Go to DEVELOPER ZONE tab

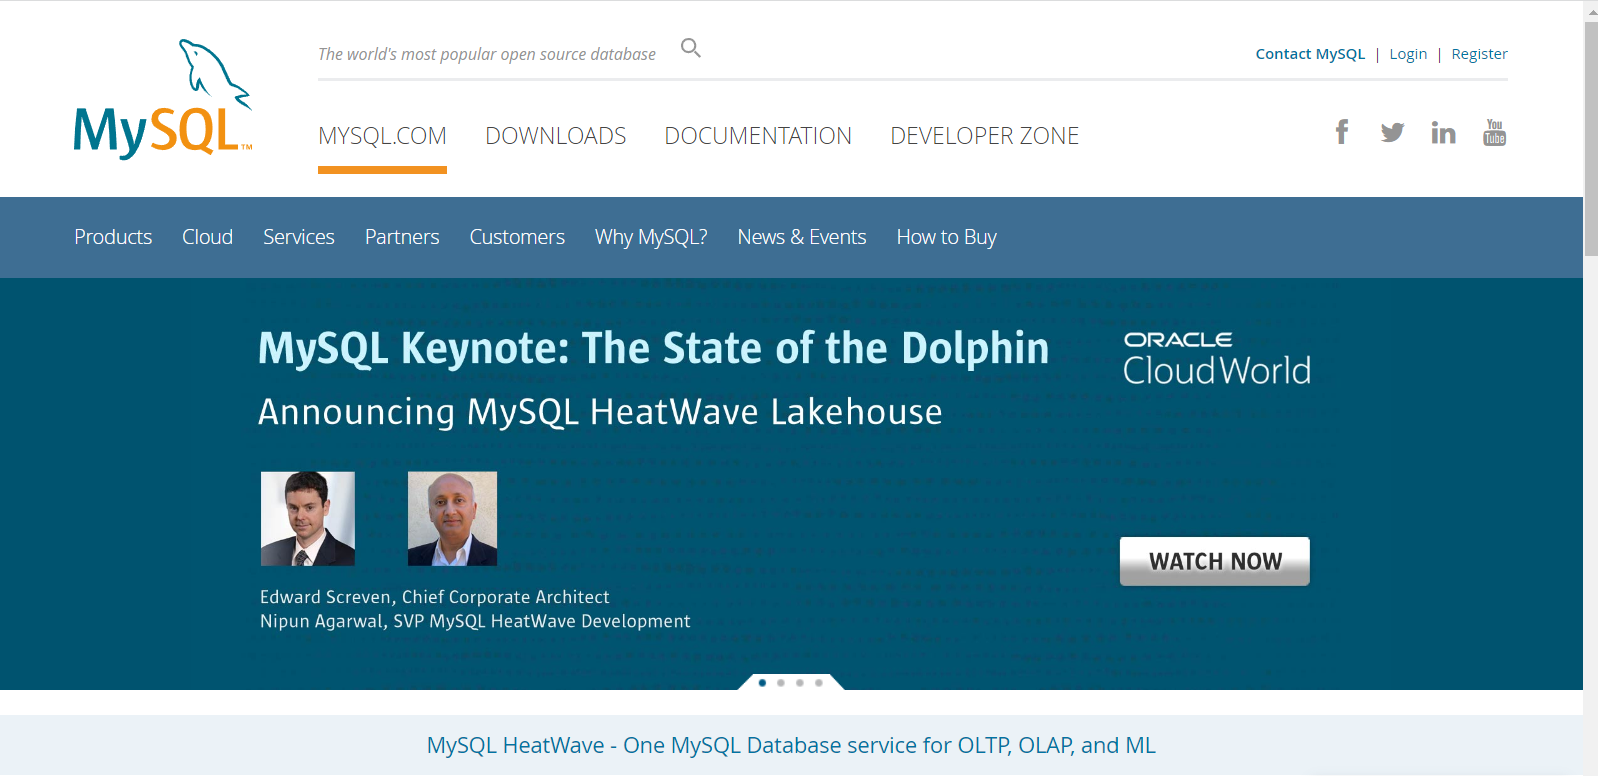point(985,136)
